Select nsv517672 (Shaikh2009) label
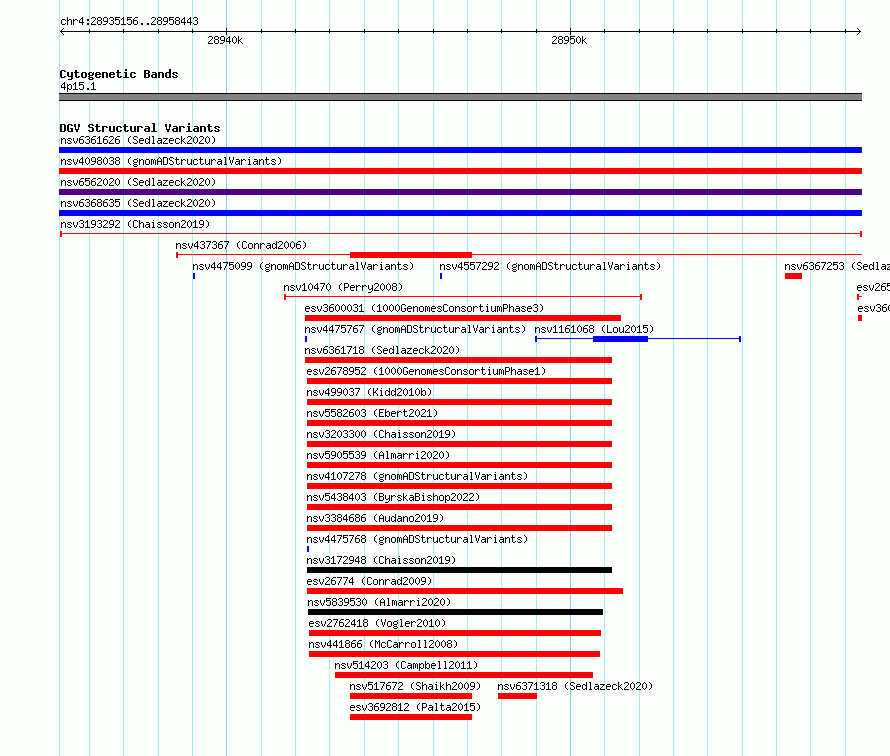 pos(415,686)
